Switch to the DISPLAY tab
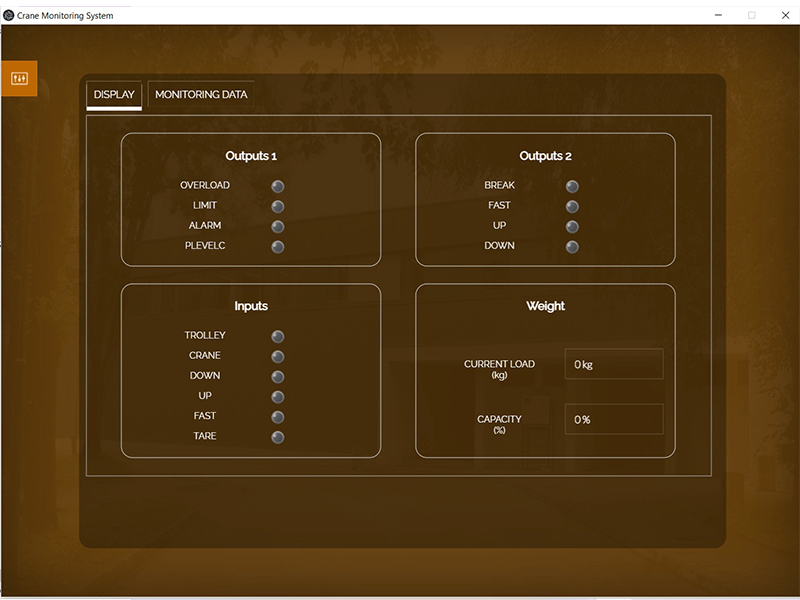This screenshot has width=800, height=600. (x=114, y=94)
